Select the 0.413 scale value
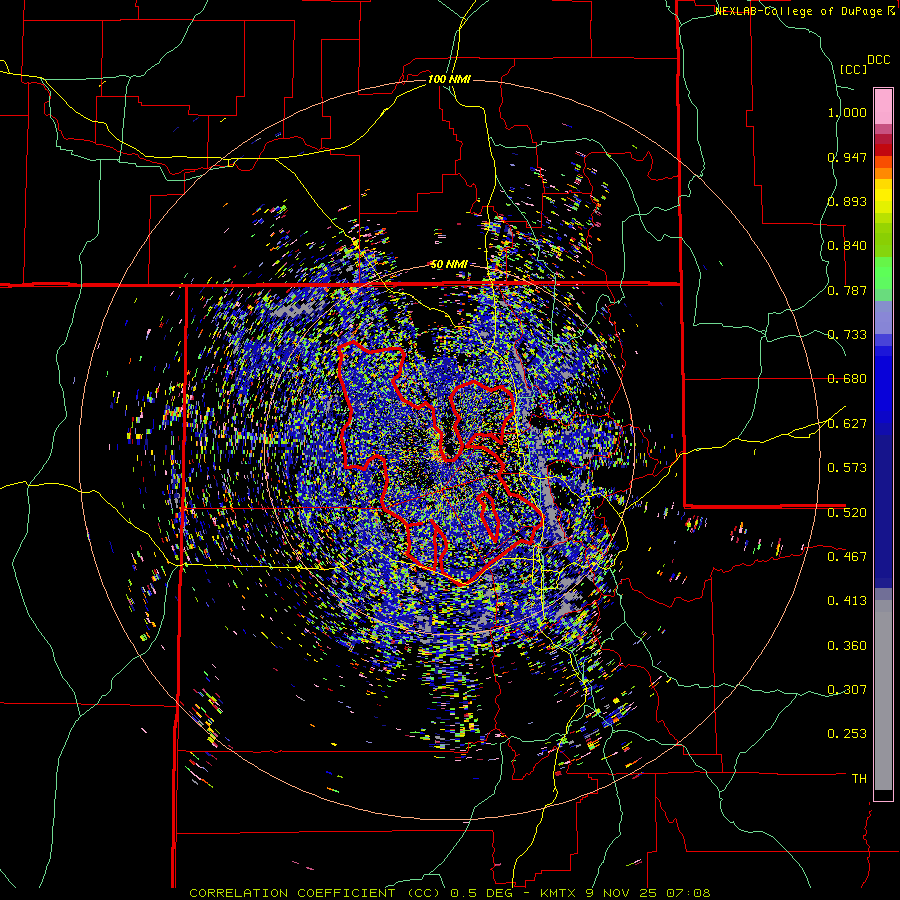This screenshot has height=900, width=900. click(847, 601)
